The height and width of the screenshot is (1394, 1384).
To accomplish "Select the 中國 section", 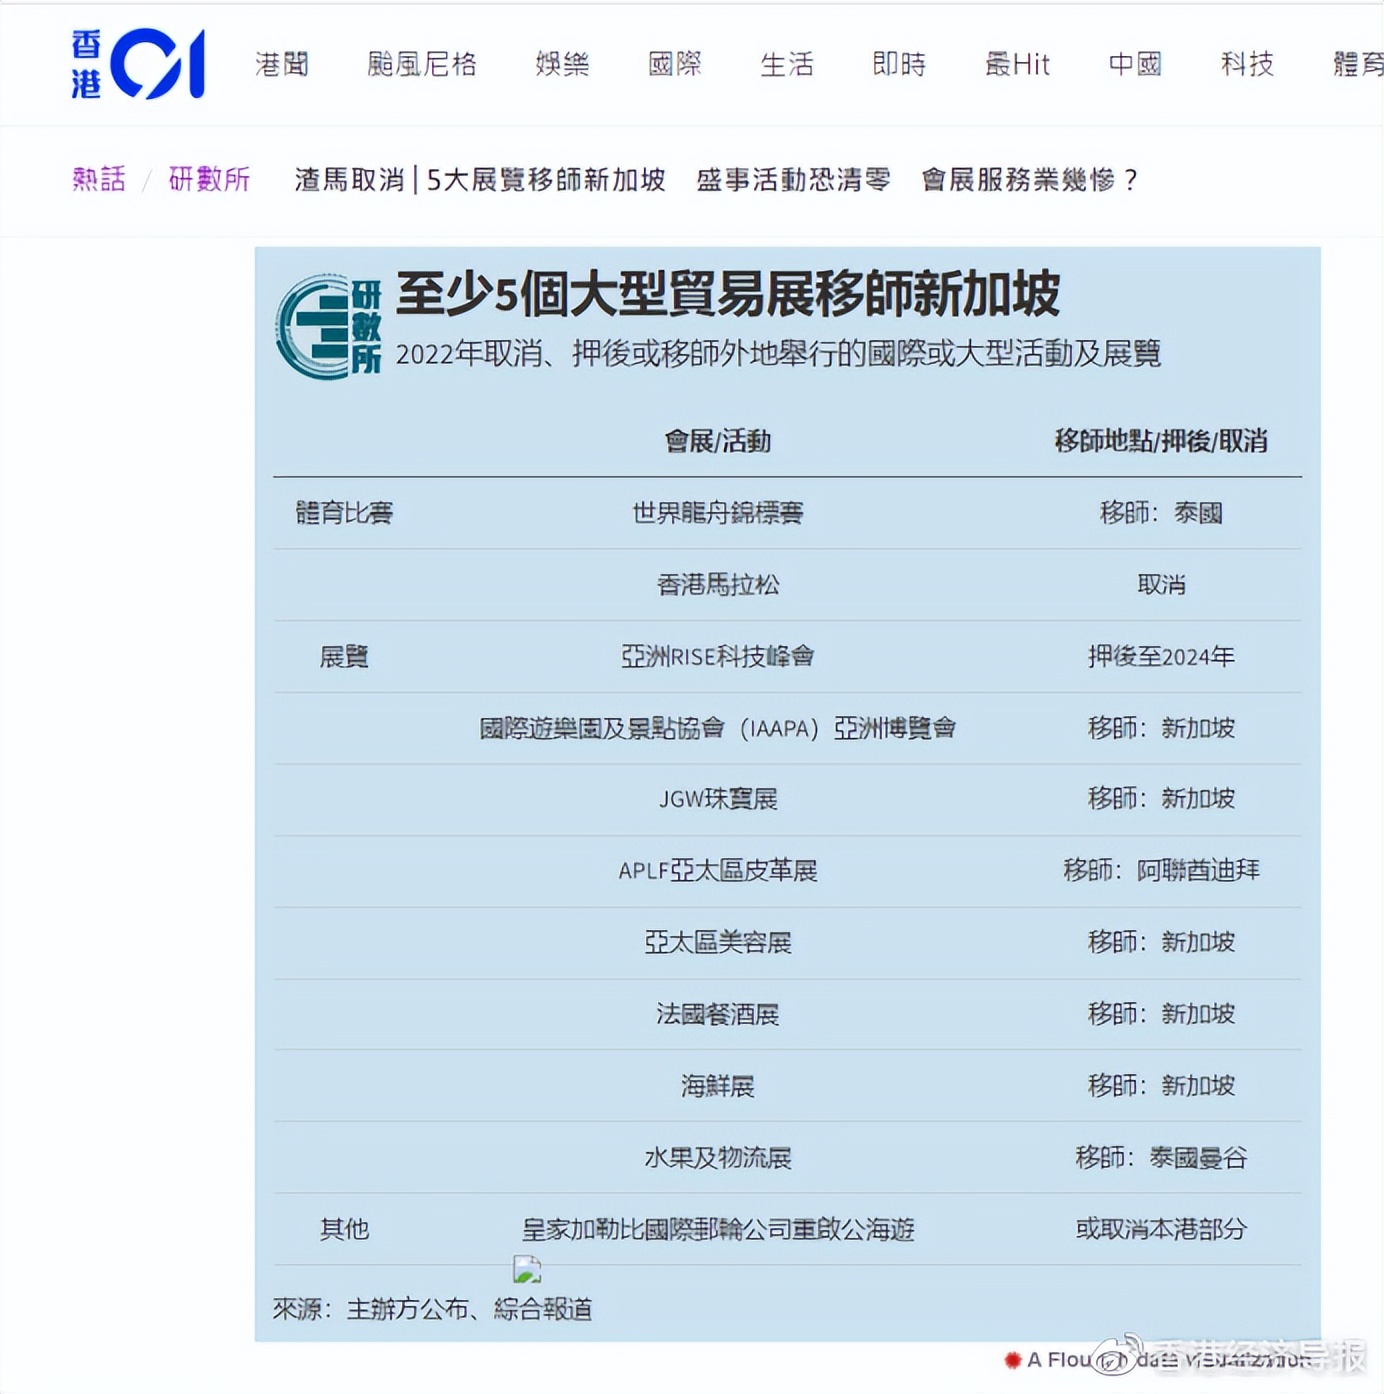I will pyautogui.click(x=1135, y=64).
